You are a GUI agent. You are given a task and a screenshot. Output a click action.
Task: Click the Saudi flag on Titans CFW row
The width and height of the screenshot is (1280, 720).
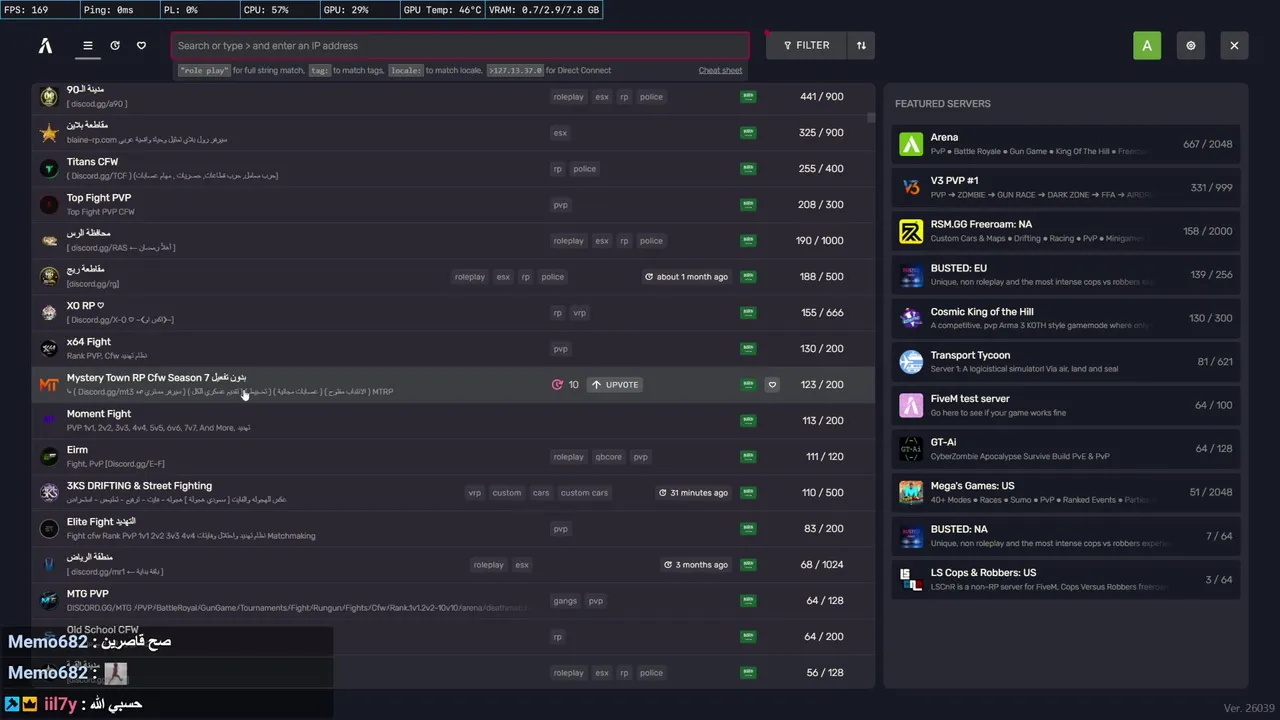click(748, 168)
